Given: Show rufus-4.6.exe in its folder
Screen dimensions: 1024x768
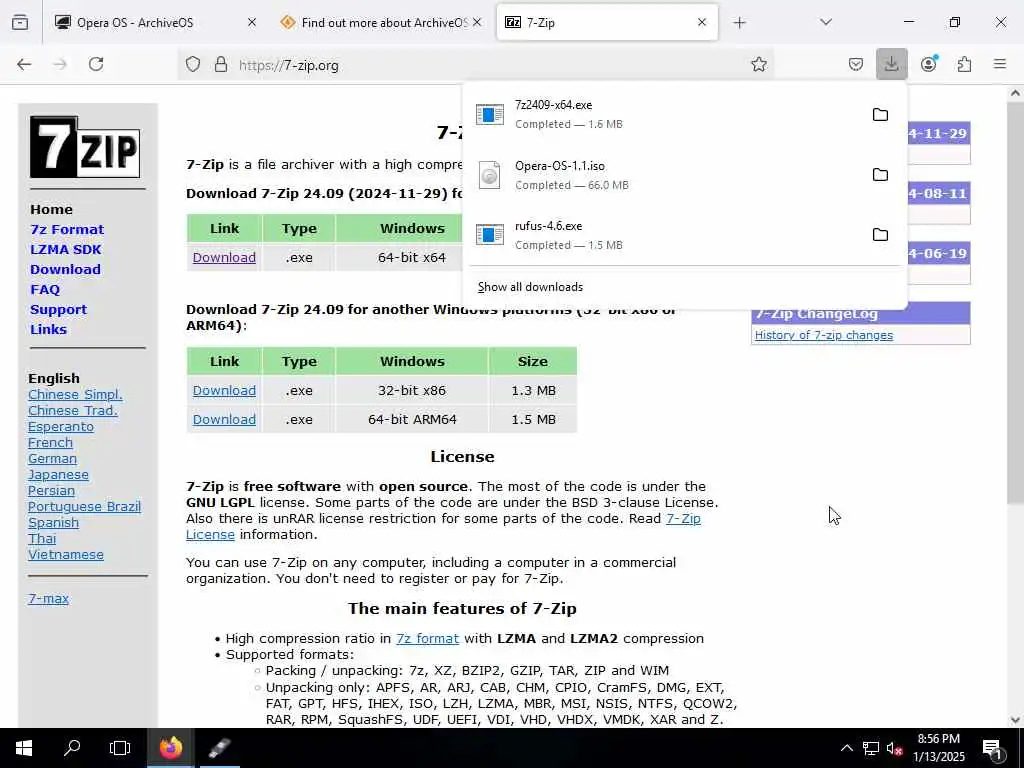Looking at the screenshot, I should click(880, 234).
